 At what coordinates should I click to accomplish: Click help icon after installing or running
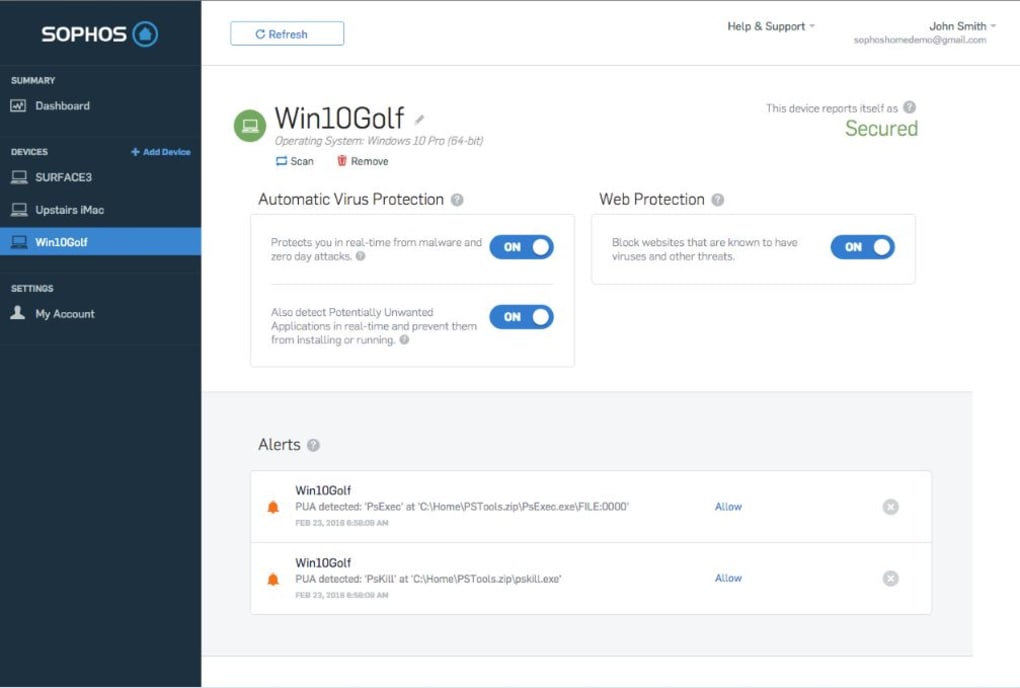click(404, 339)
